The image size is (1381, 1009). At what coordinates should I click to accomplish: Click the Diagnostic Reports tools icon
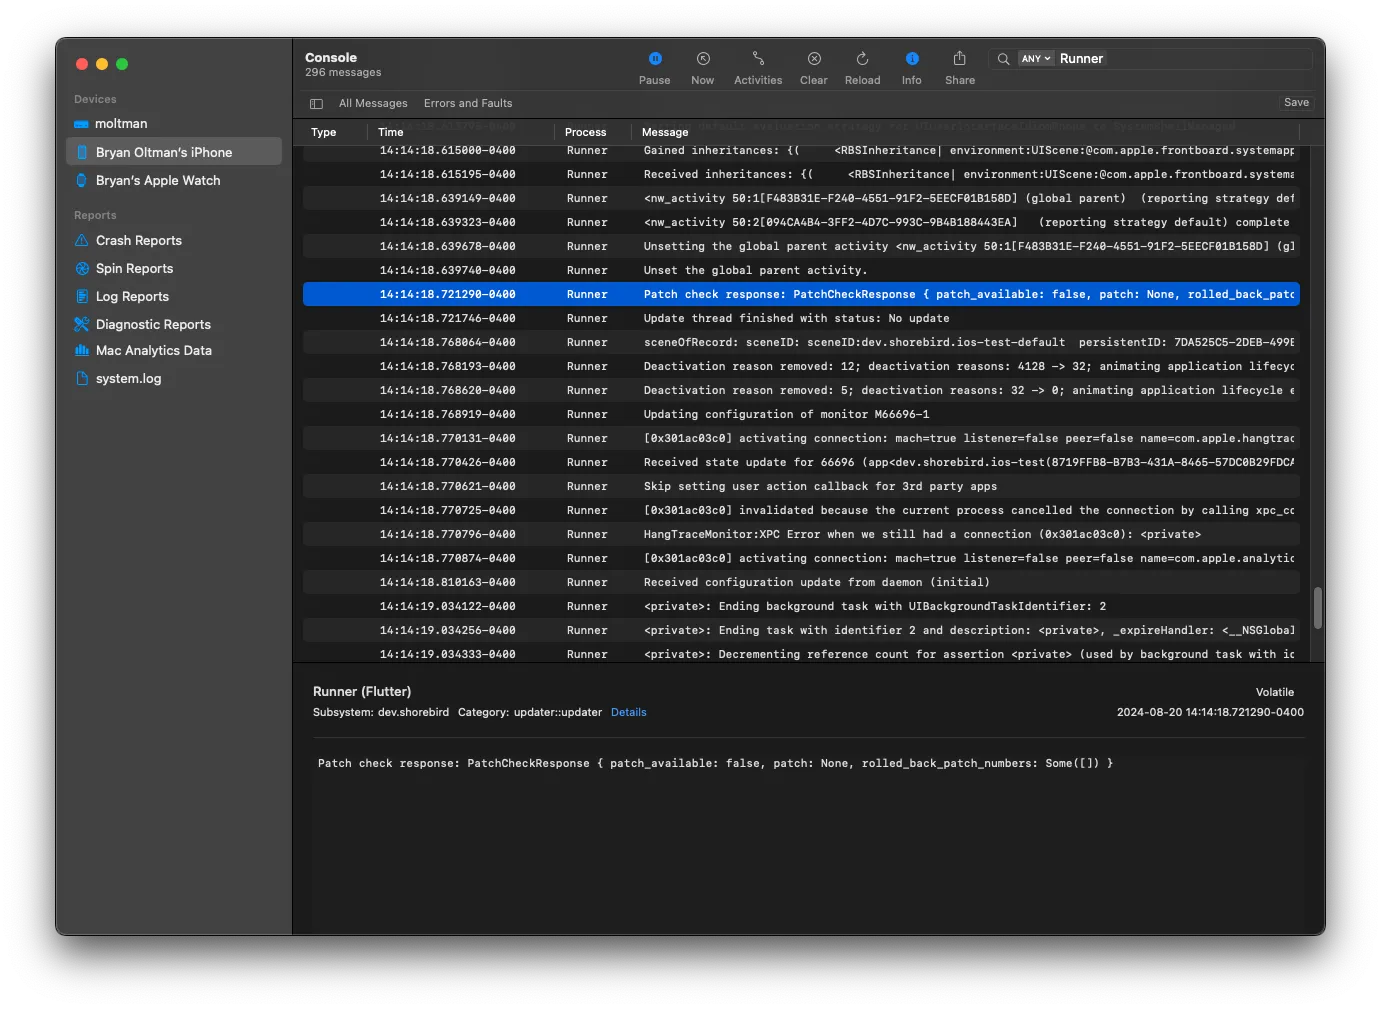point(82,324)
